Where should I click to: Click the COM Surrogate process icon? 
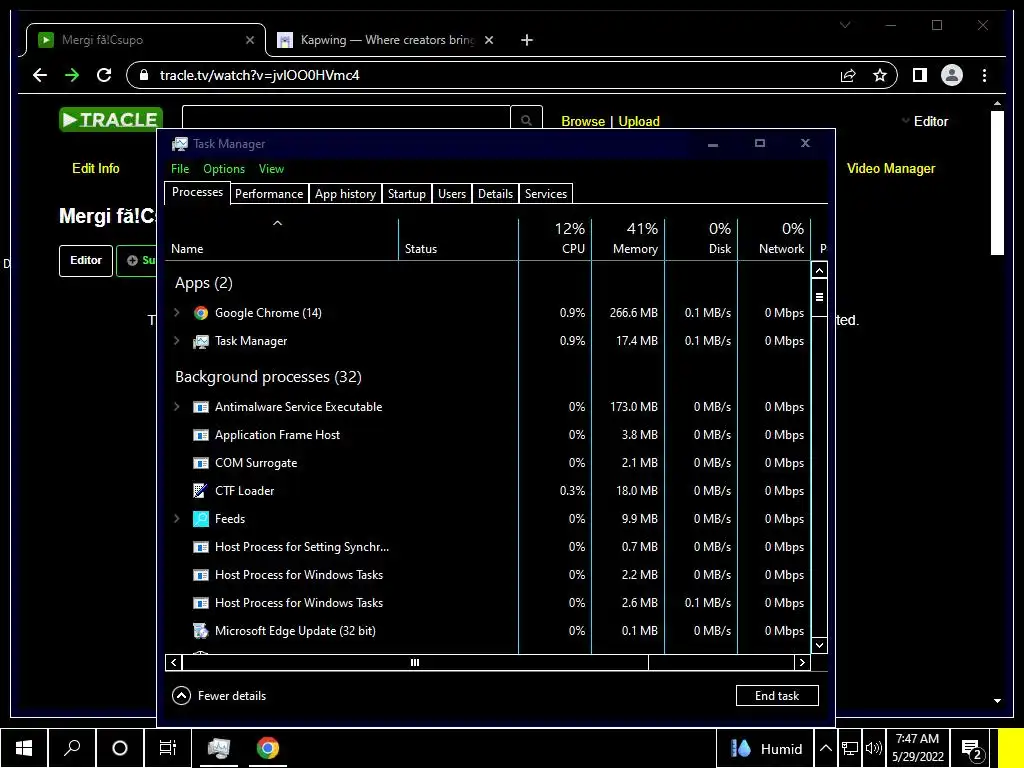tap(201, 463)
